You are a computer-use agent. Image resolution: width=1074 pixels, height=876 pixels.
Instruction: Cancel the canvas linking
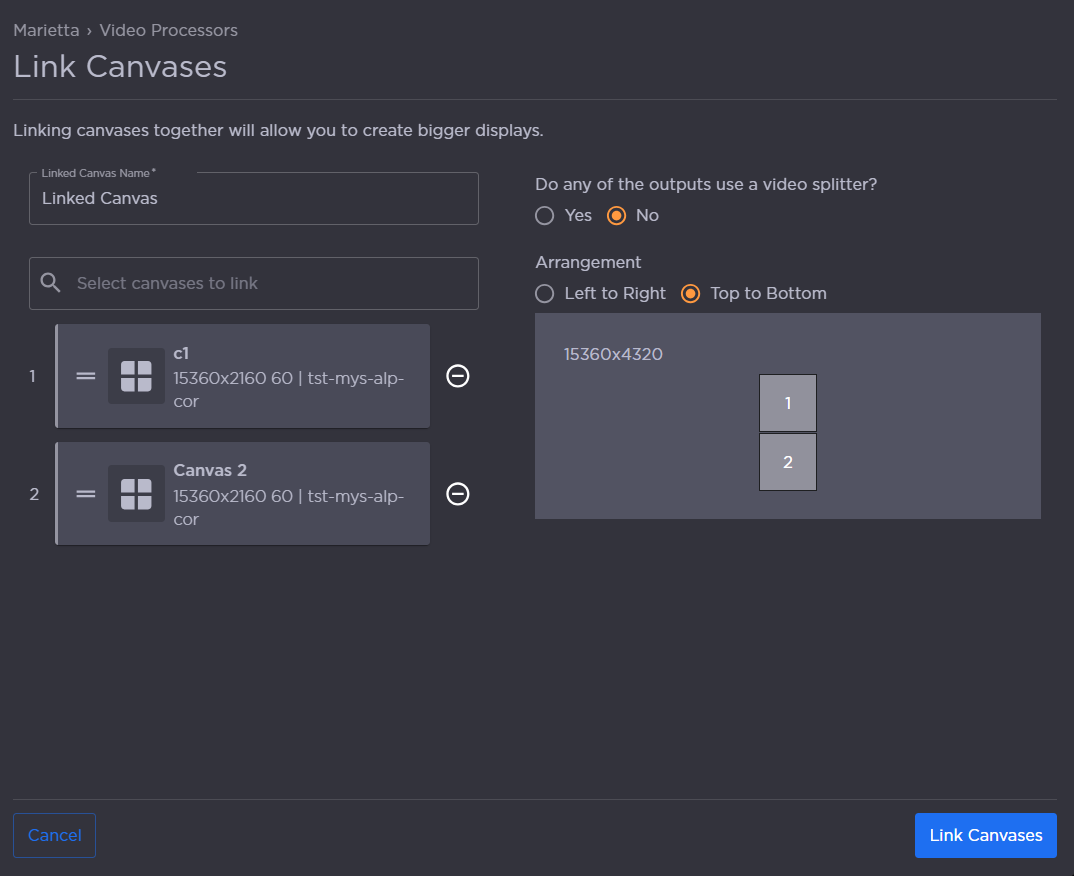click(x=54, y=835)
